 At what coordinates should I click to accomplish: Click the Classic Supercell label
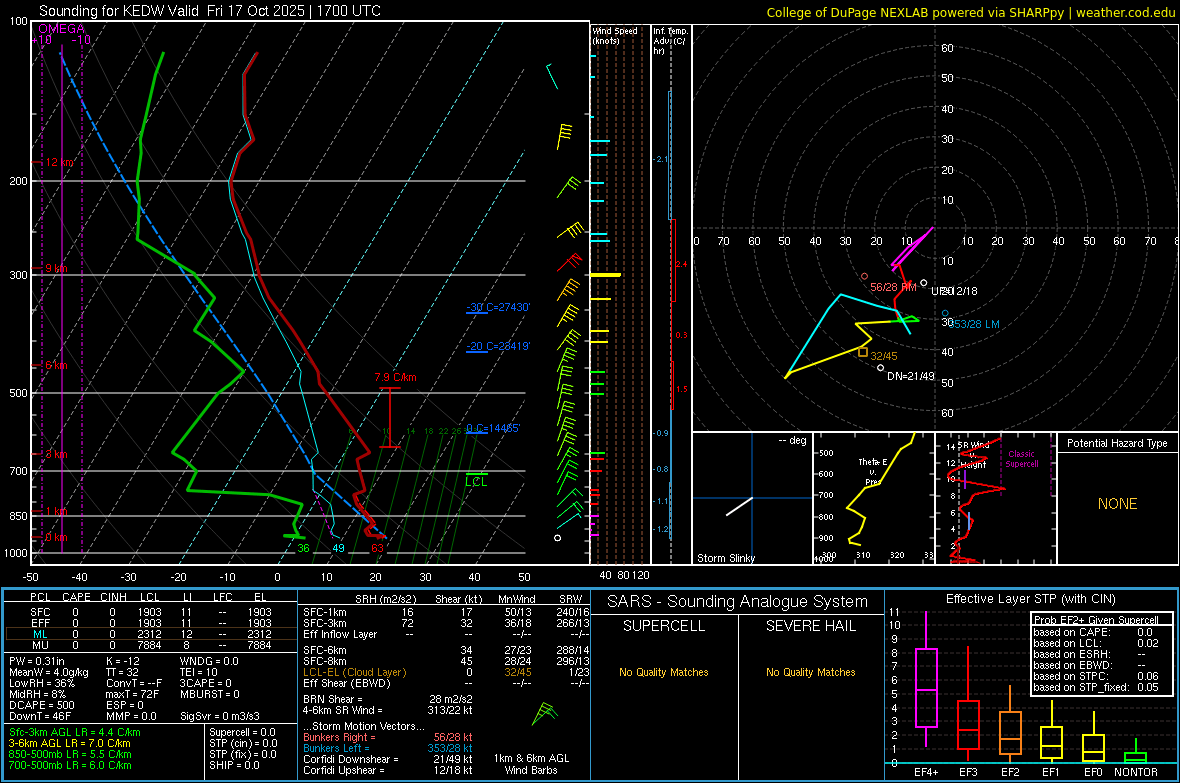(x=1021, y=459)
